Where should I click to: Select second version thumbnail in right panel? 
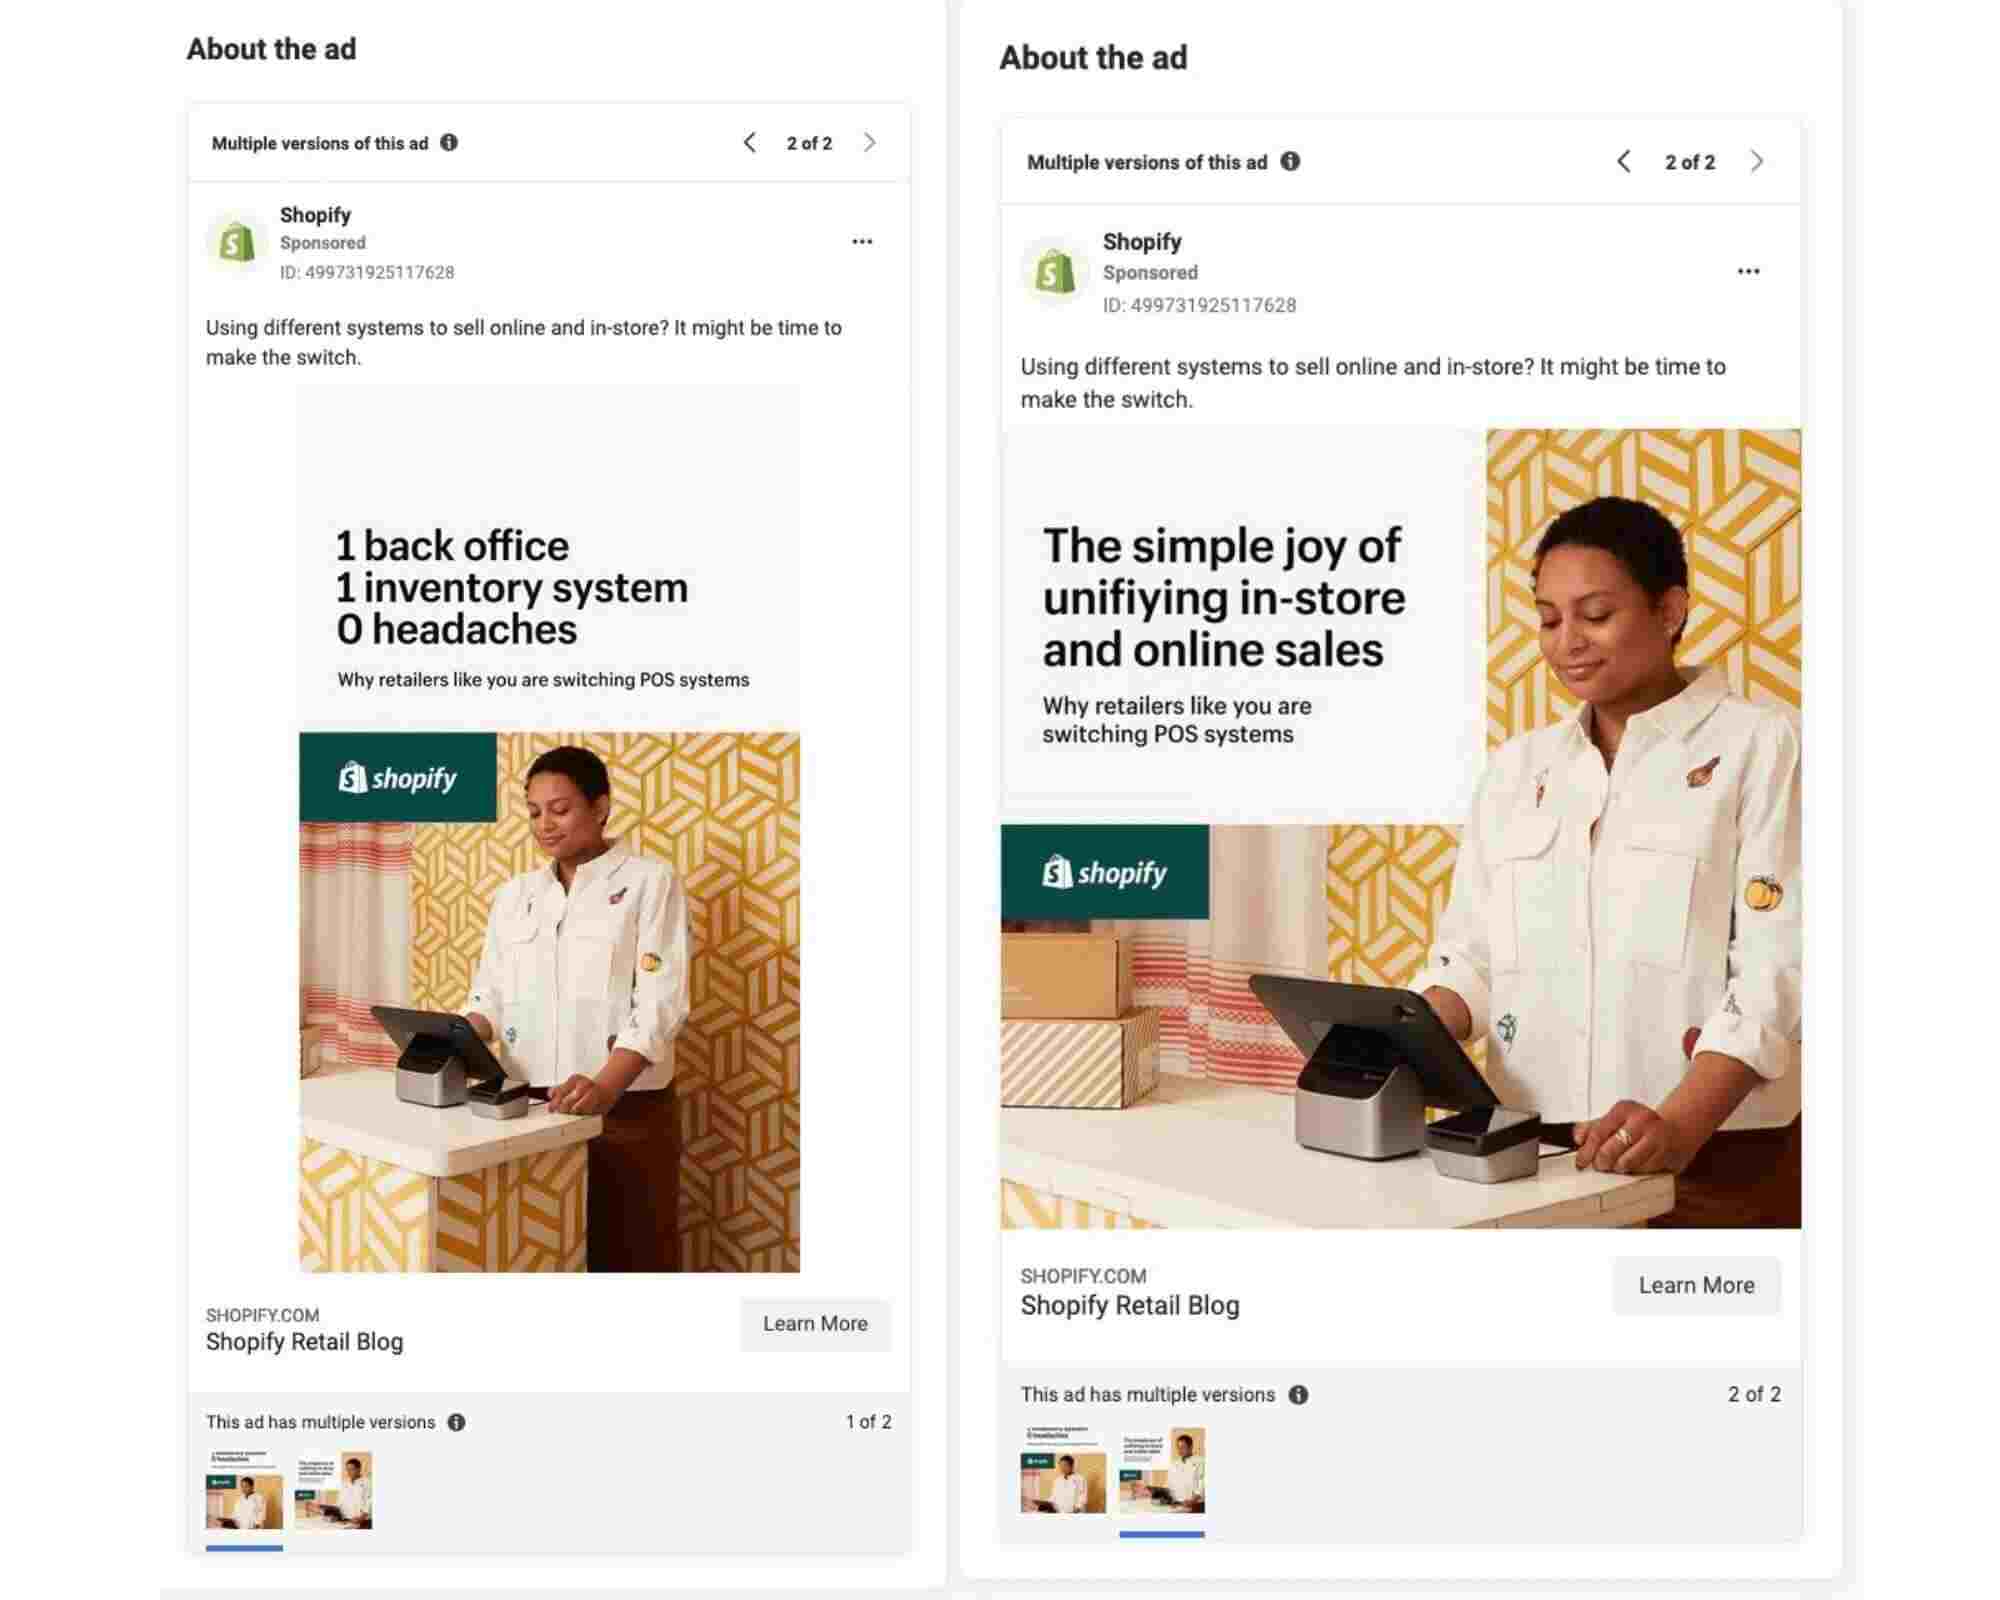pos(1162,1469)
